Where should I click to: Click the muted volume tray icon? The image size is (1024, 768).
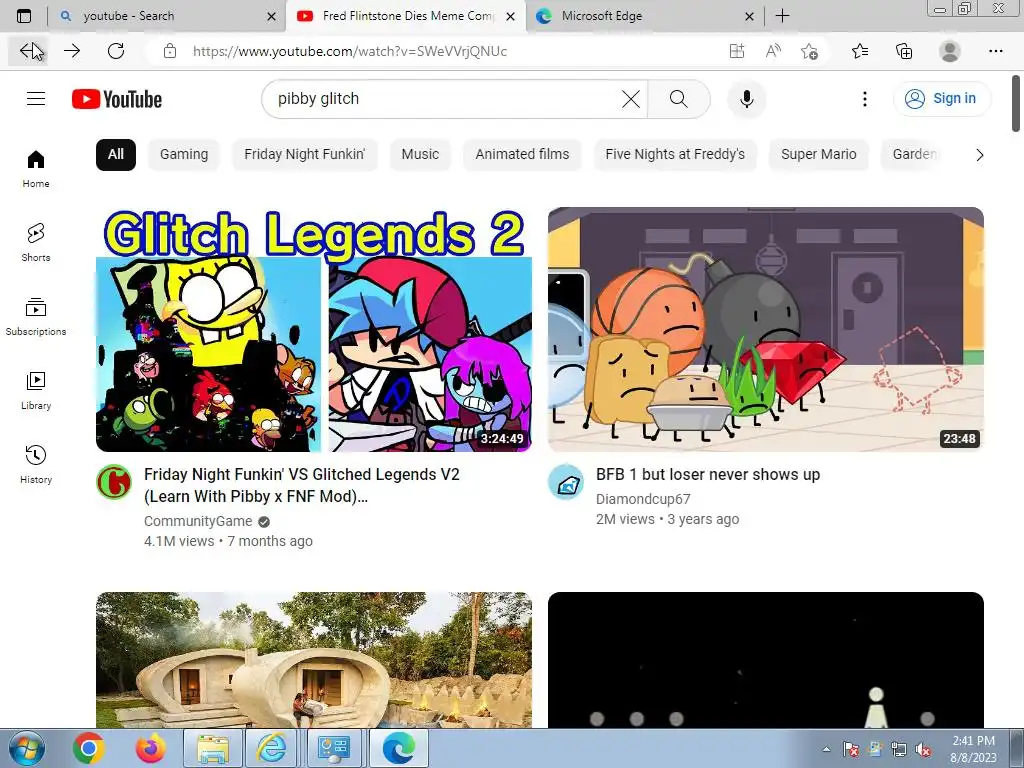coord(923,750)
